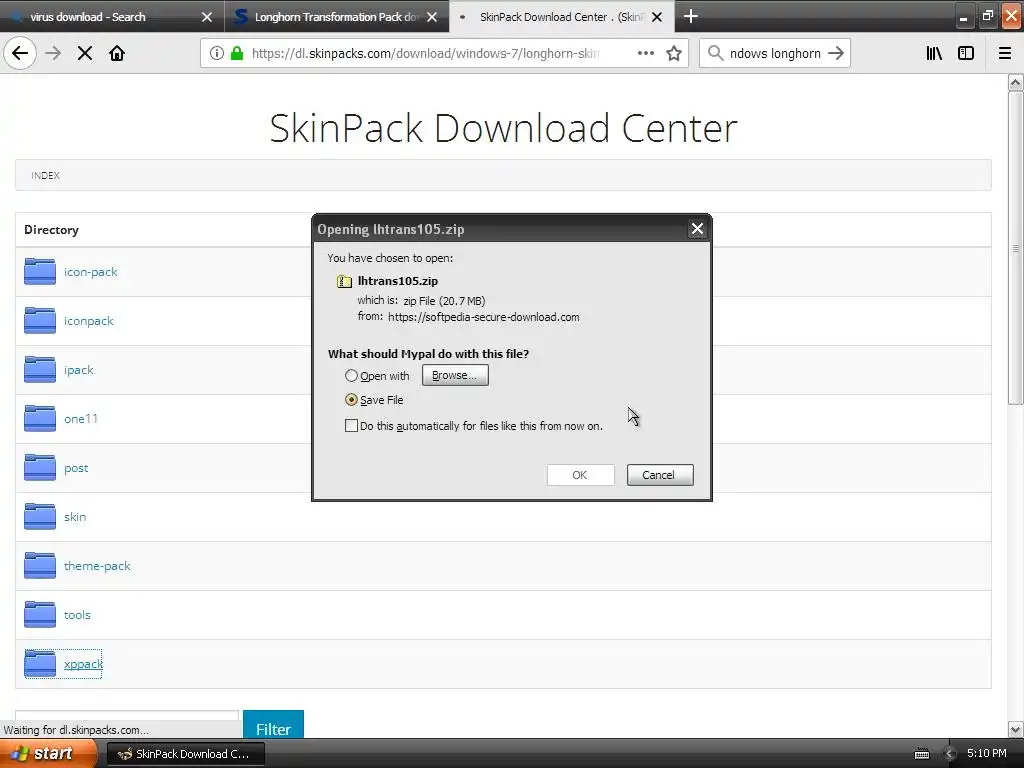Open page actions three-dot menu
The image size is (1024, 768).
[x=646, y=53]
